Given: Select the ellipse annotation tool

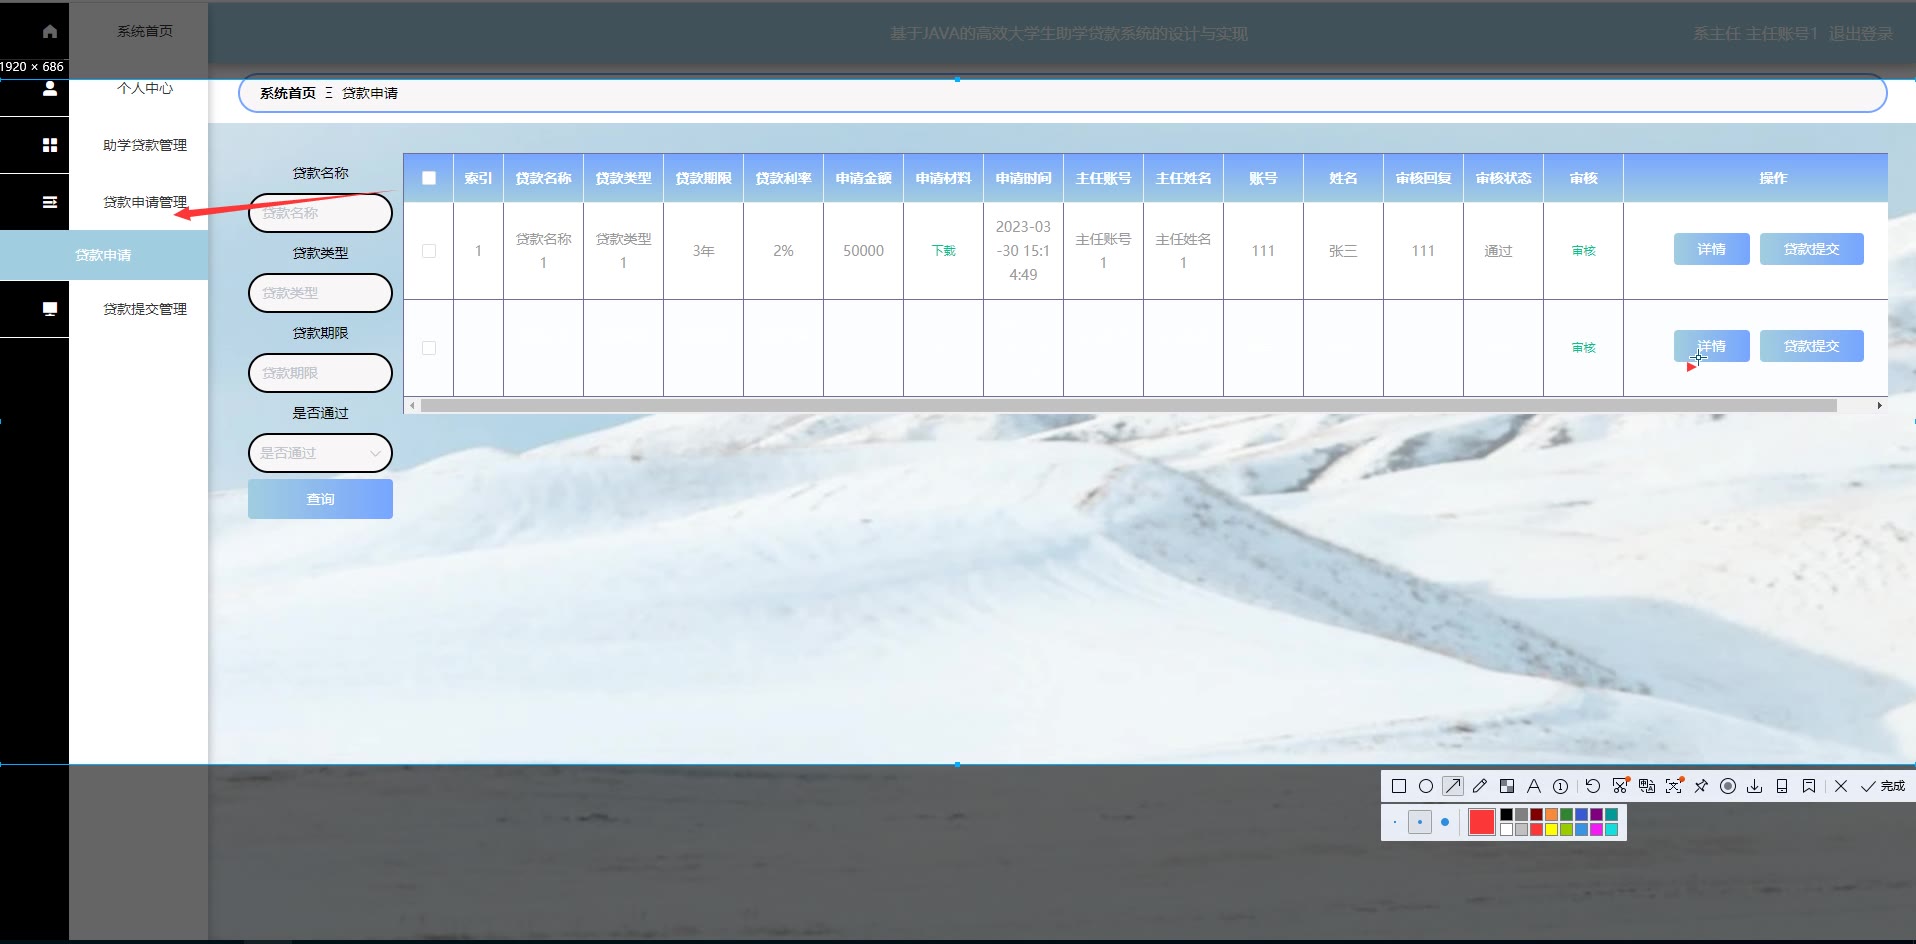Looking at the screenshot, I should 1426,786.
